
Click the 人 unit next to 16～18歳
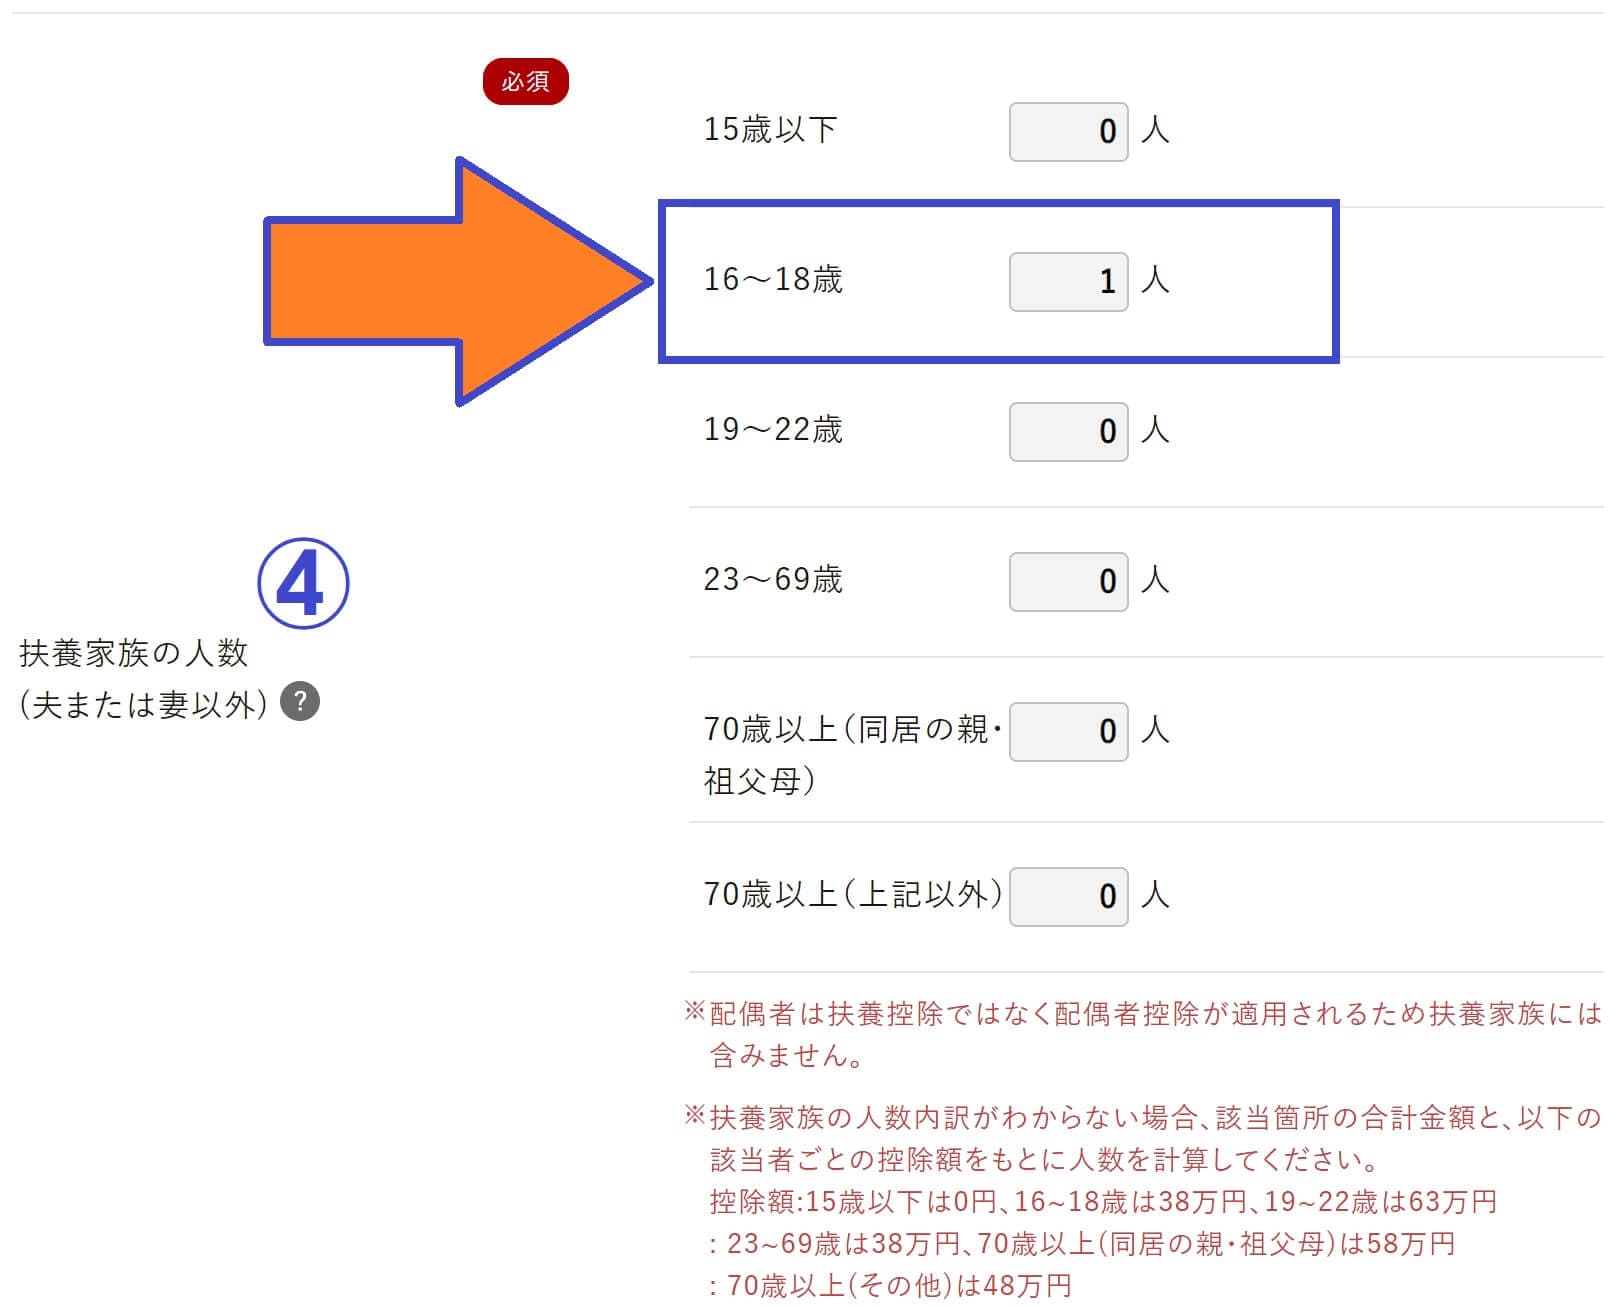click(1155, 279)
